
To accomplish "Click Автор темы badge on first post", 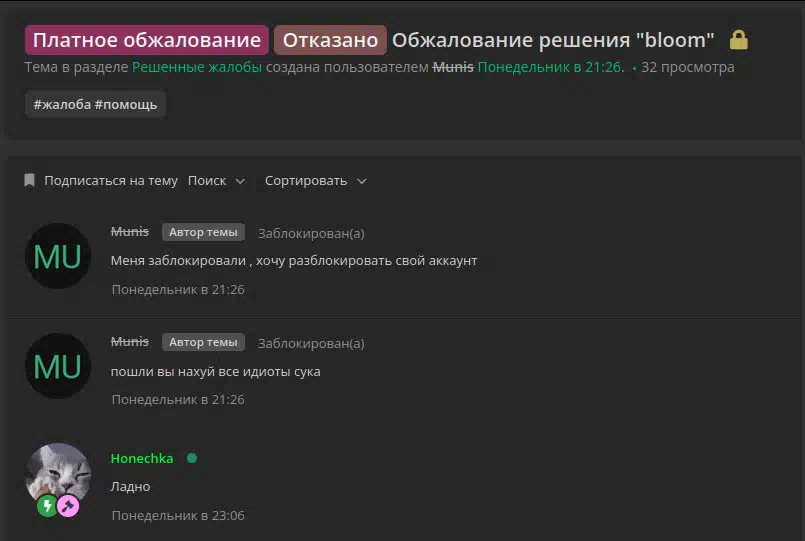I will (203, 232).
